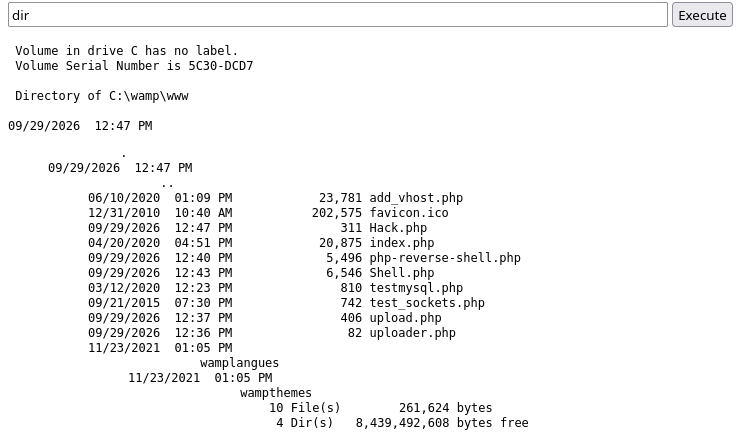Click date 06/10/2020 of add_vhost.php
Viewport: 752px width, 443px height.
click(124, 198)
